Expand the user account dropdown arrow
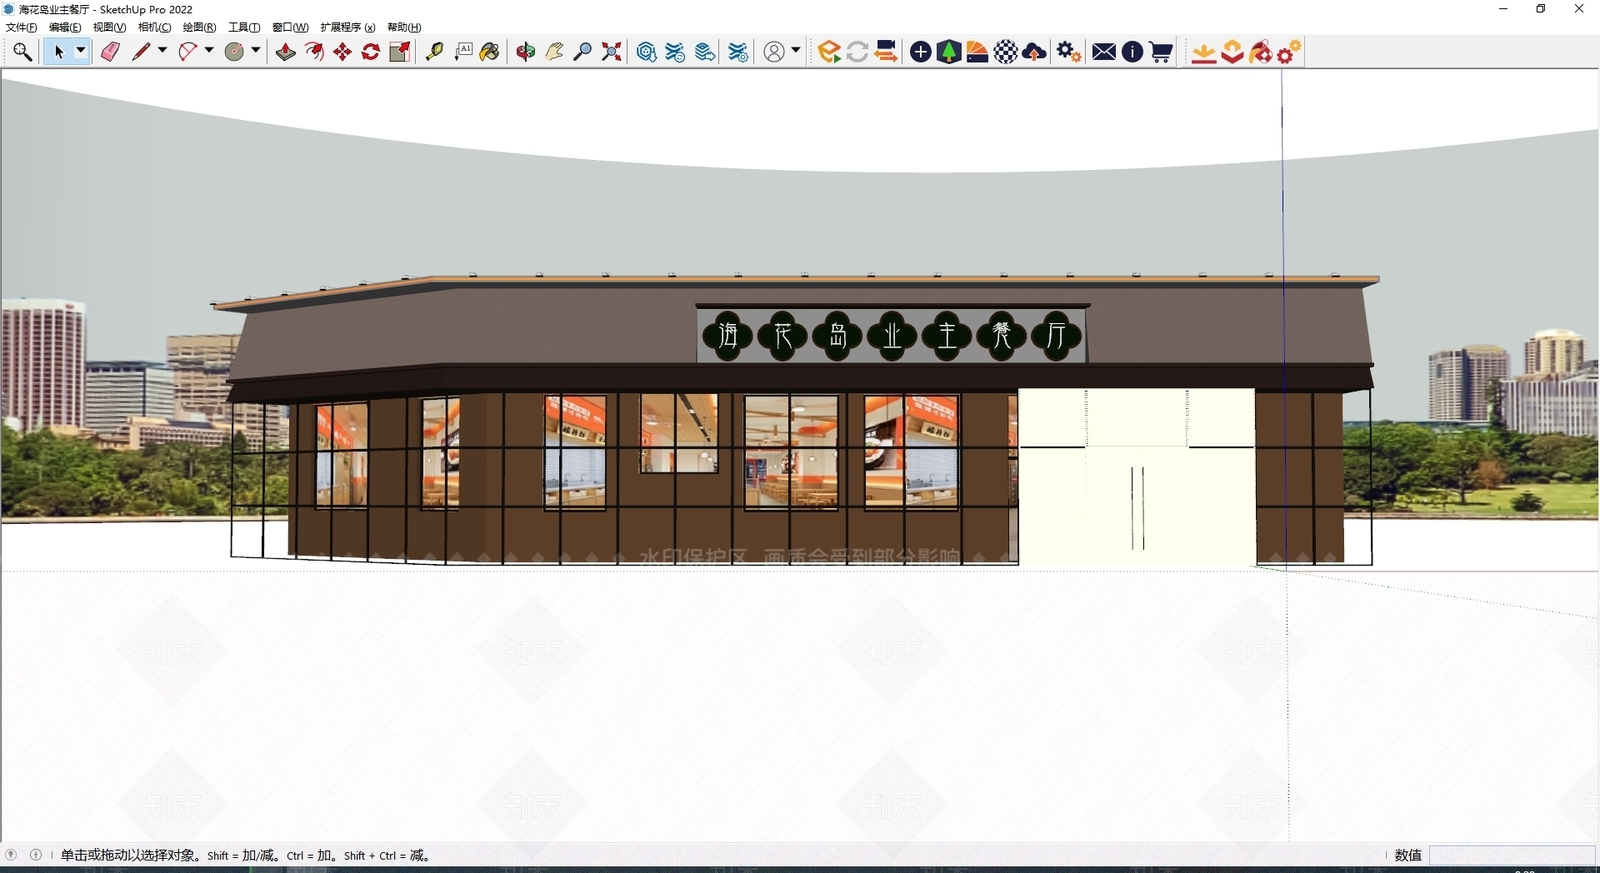Image resolution: width=1600 pixels, height=873 pixels. click(x=796, y=51)
